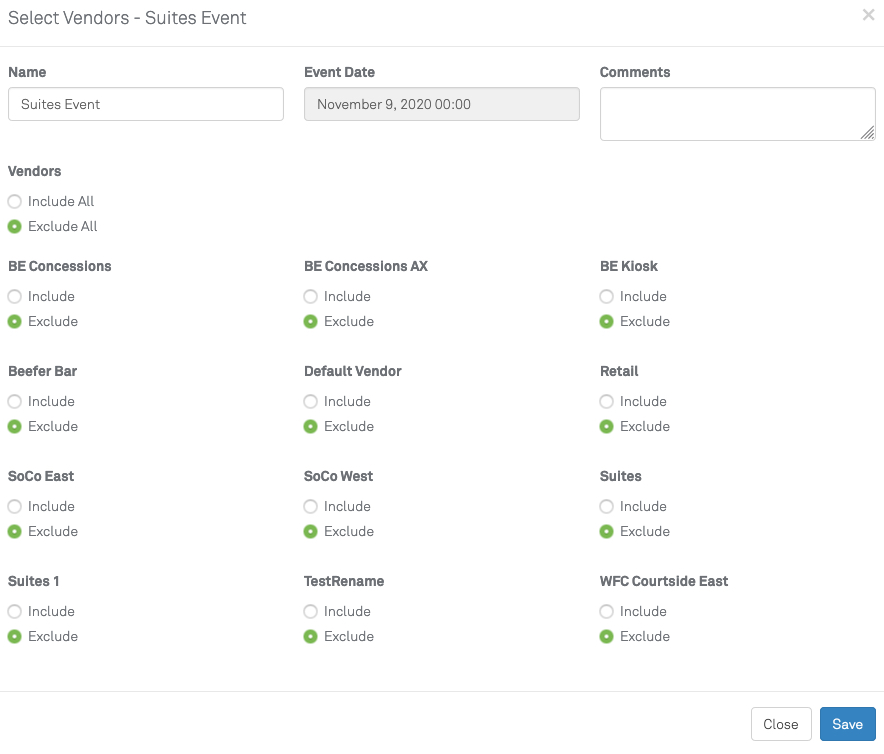Select Include for WFC Courtside East

tap(606, 611)
